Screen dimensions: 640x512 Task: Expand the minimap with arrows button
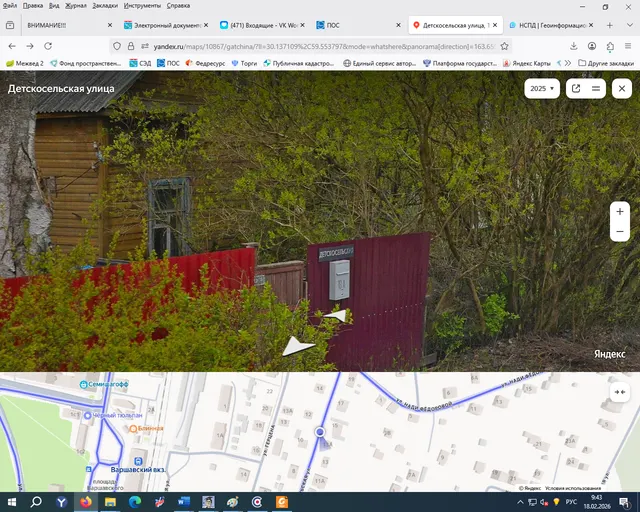(x=620, y=392)
